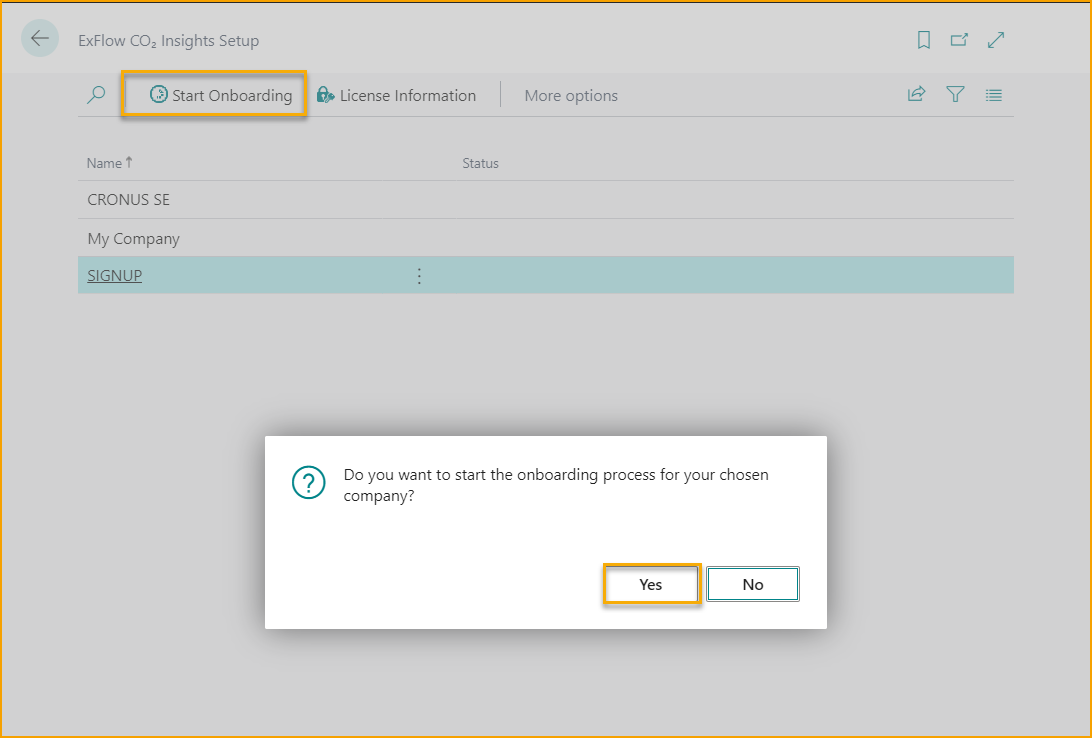
Task: Open the search magnifier
Action: pos(96,94)
